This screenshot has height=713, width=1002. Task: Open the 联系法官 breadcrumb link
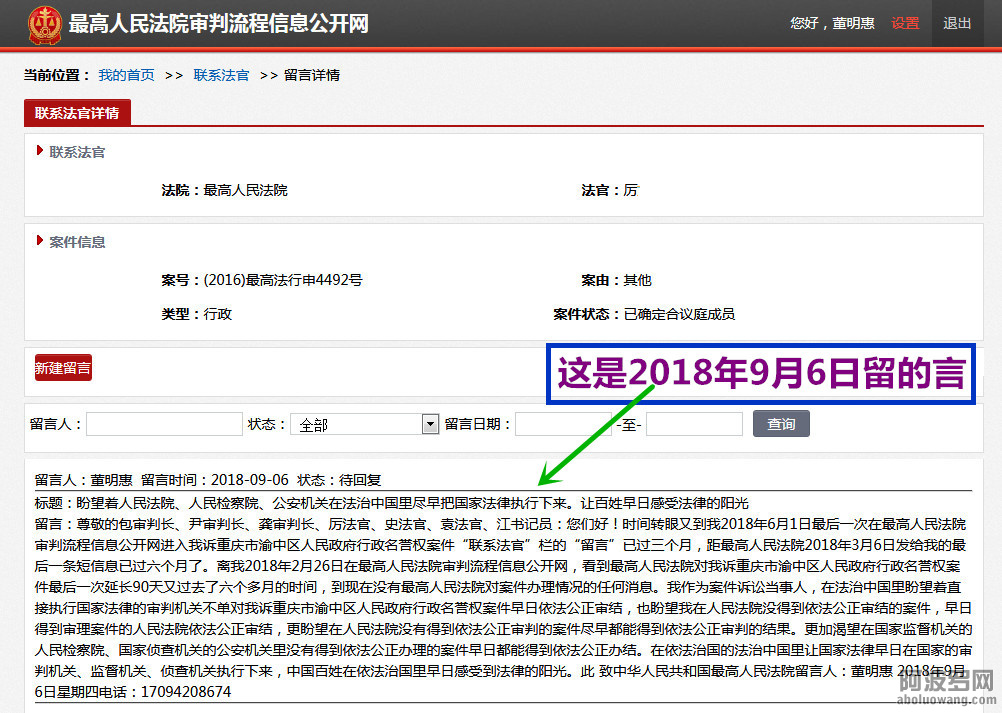(221, 75)
